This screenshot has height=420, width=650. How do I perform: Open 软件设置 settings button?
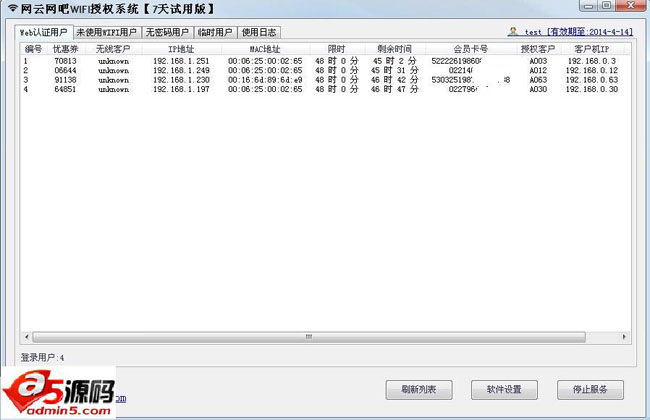pyautogui.click(x=504, y=390)
